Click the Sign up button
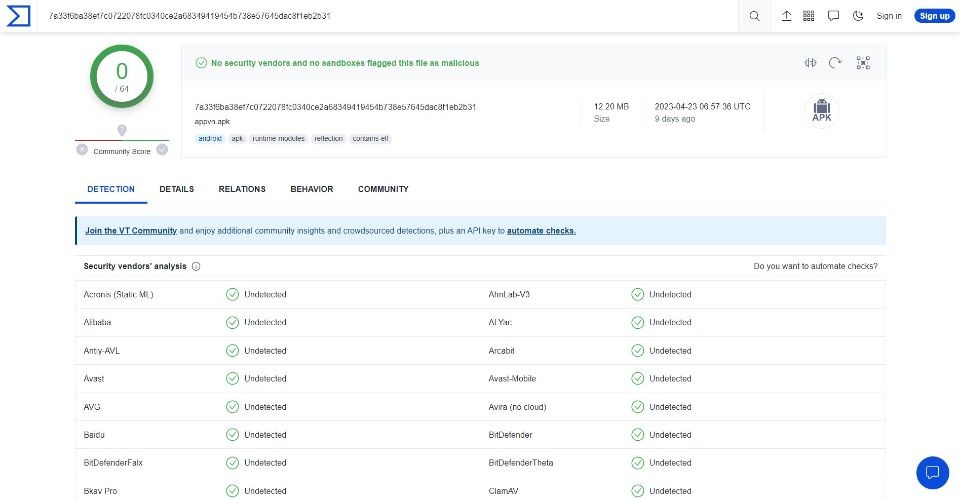Screen dimensions: 960x500 click(934, 16)
